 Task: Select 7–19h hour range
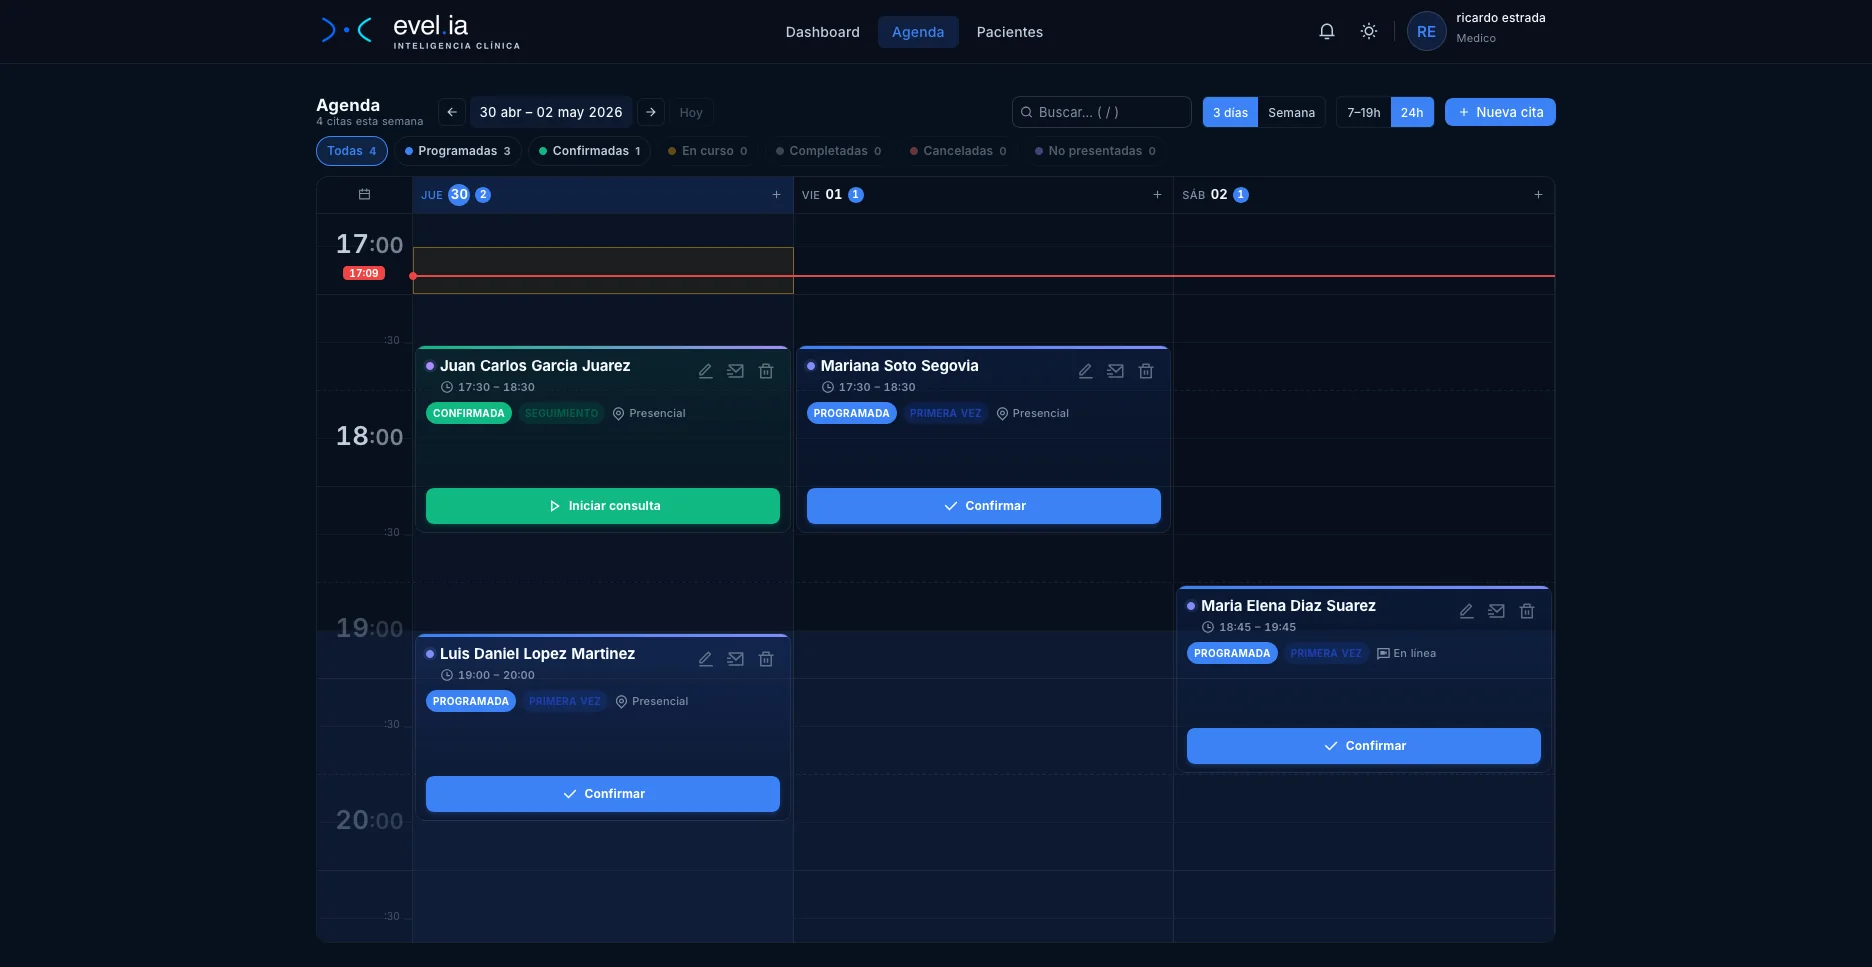point(1363,112)
